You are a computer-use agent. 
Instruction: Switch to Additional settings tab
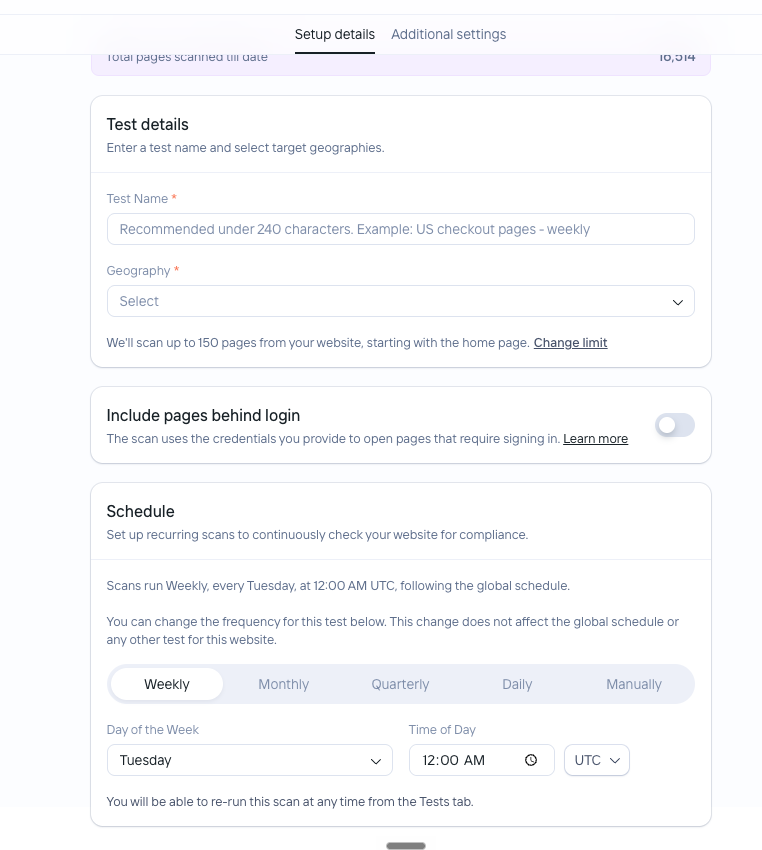(449, 34)
